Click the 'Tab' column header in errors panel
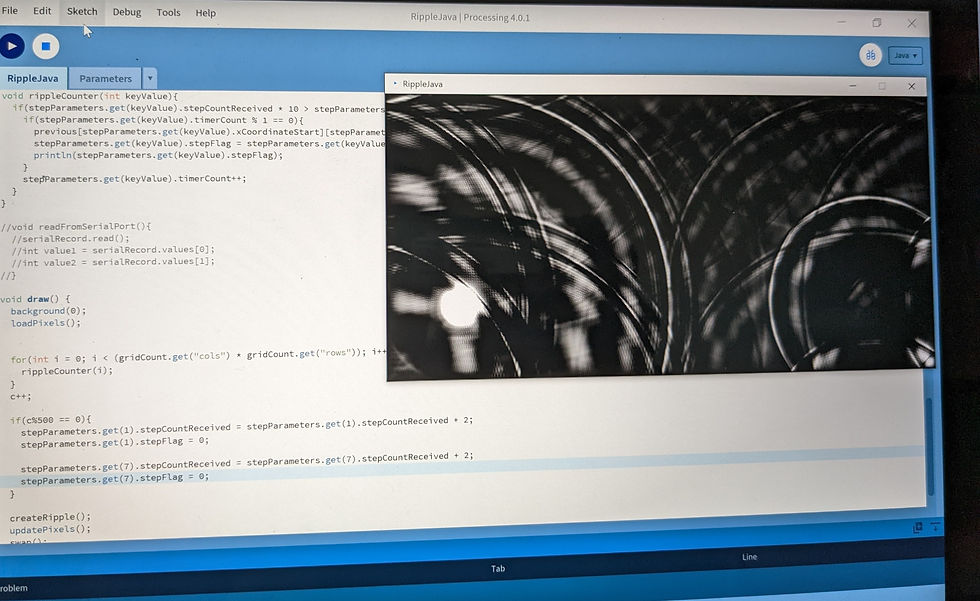Image resolution: width=980 pixels, height=601 pixels. pos(498,568)
